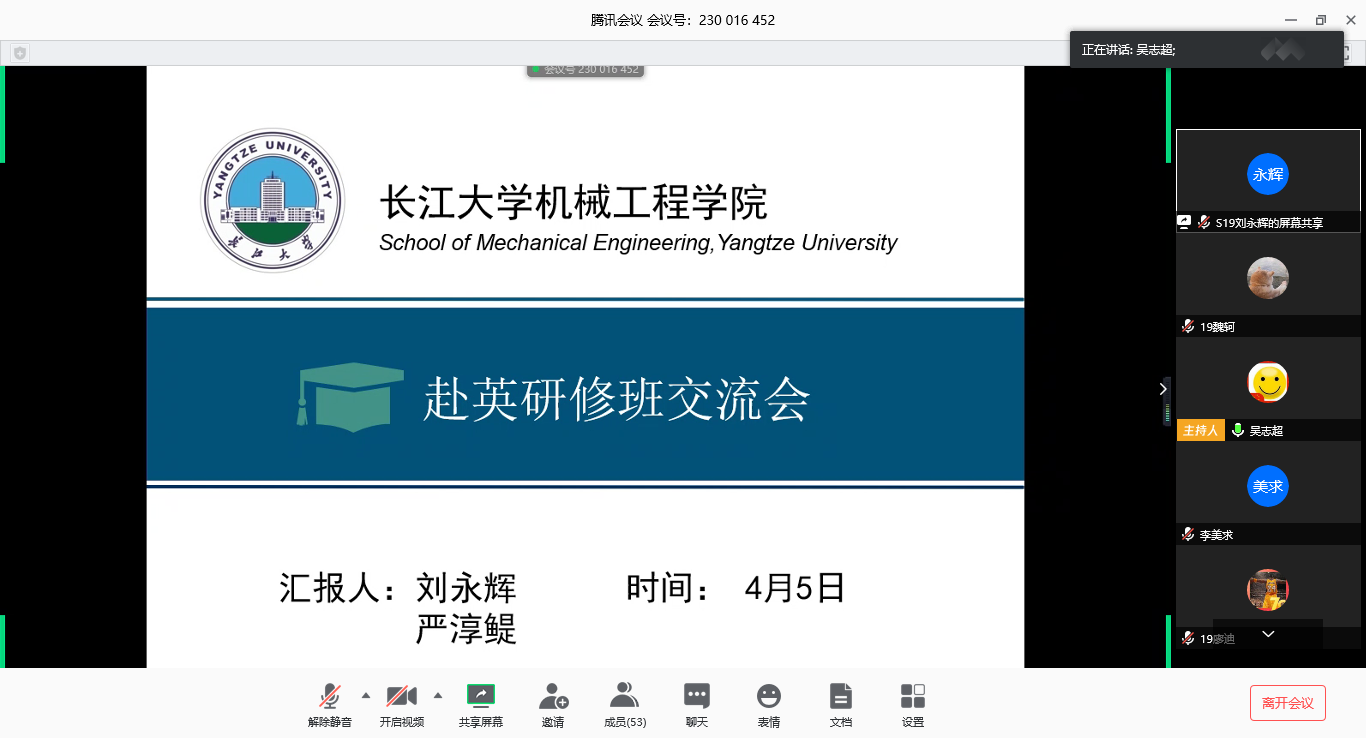The height and width of the screenshot is (738, 1366).
Task: Click the red 离开会议 leave button
Action: (x=1287, y=703)
